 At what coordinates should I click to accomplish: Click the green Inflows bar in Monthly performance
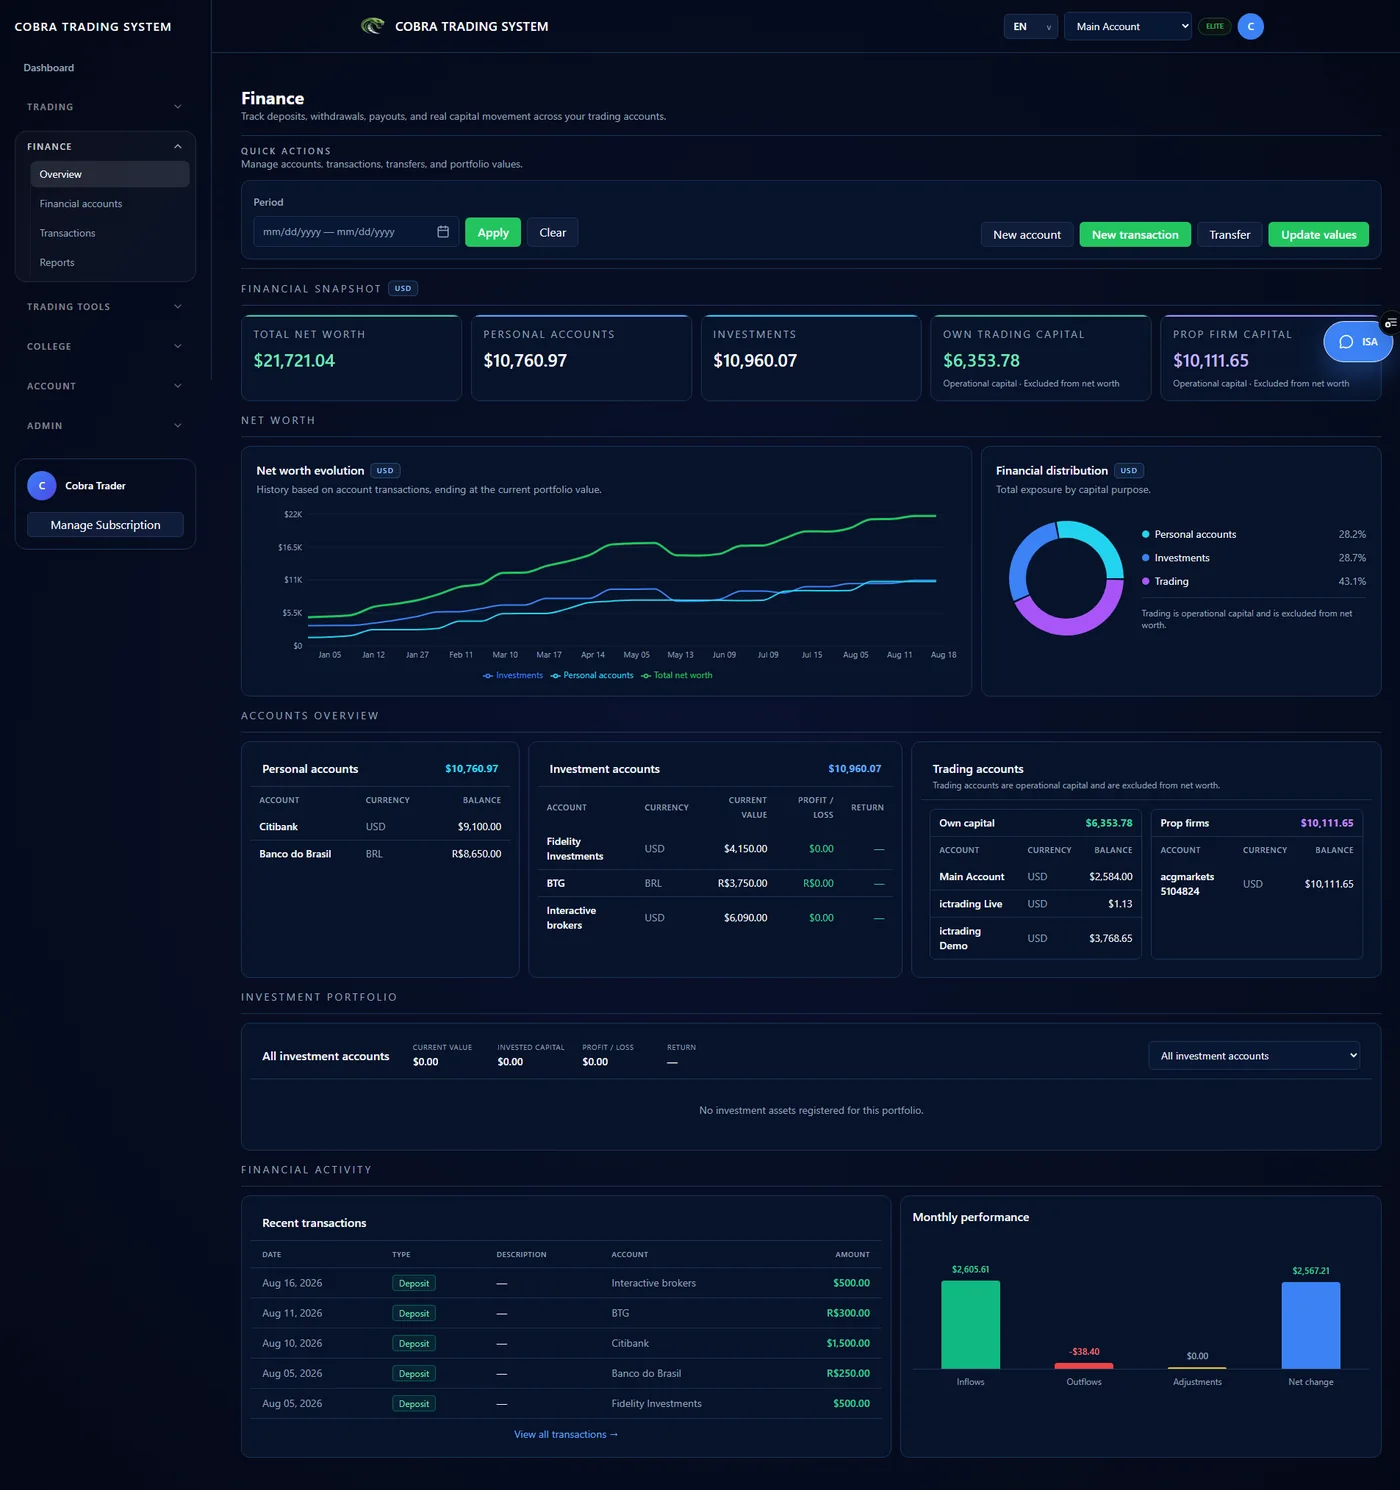point(971,1325)
